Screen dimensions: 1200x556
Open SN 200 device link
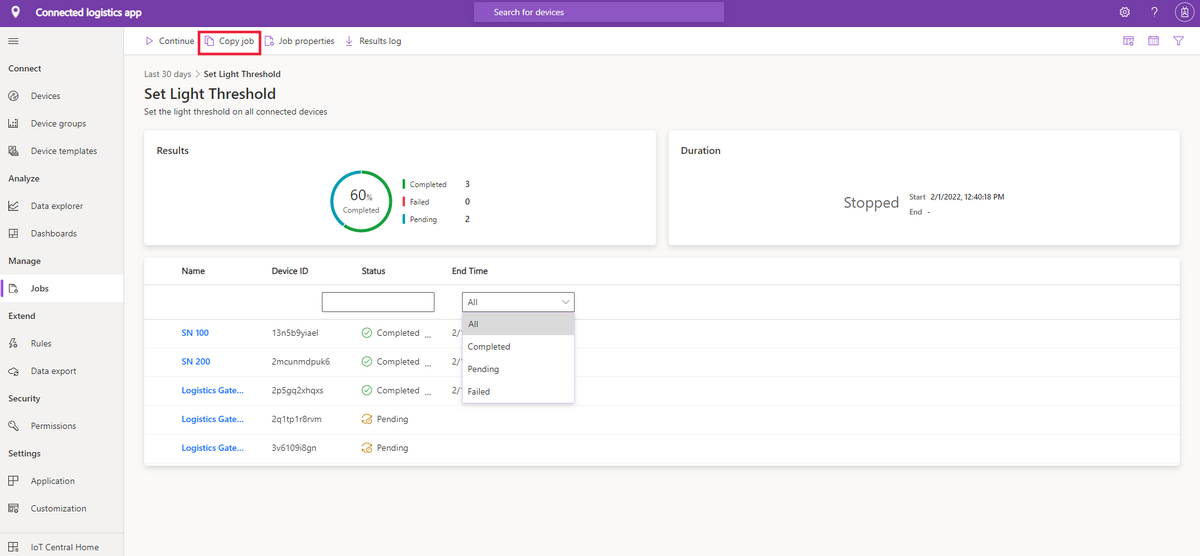[x=195, y=362]
